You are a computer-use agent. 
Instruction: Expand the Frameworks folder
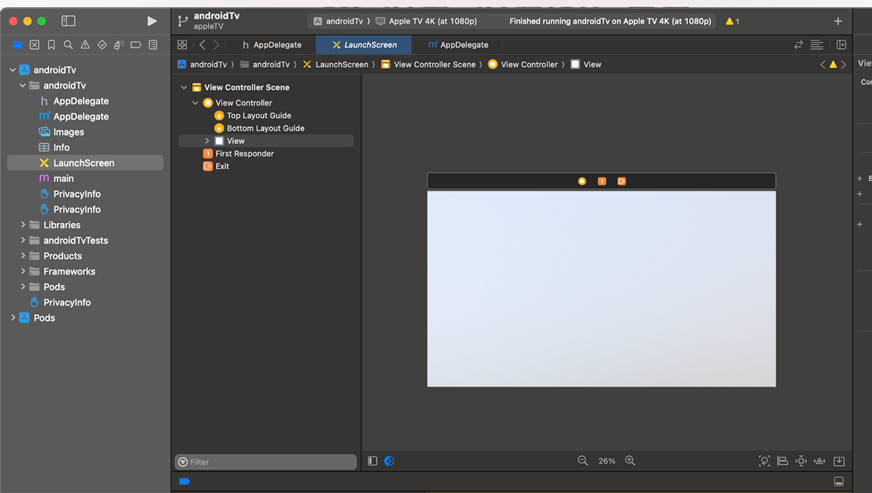coord(23,272)
